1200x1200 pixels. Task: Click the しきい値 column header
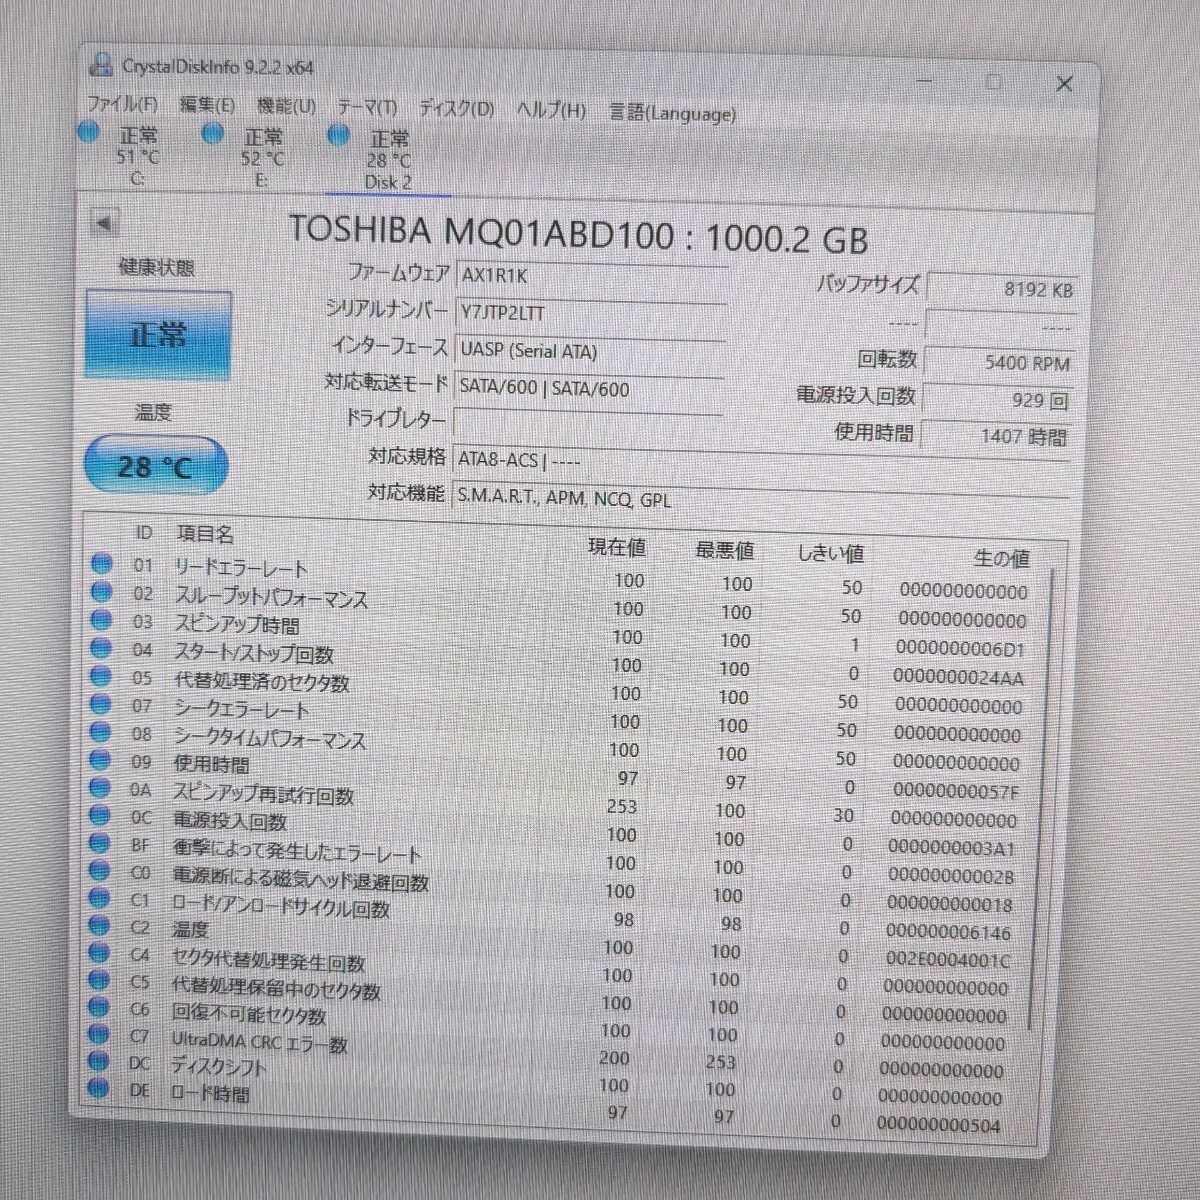tap(831, 553)
